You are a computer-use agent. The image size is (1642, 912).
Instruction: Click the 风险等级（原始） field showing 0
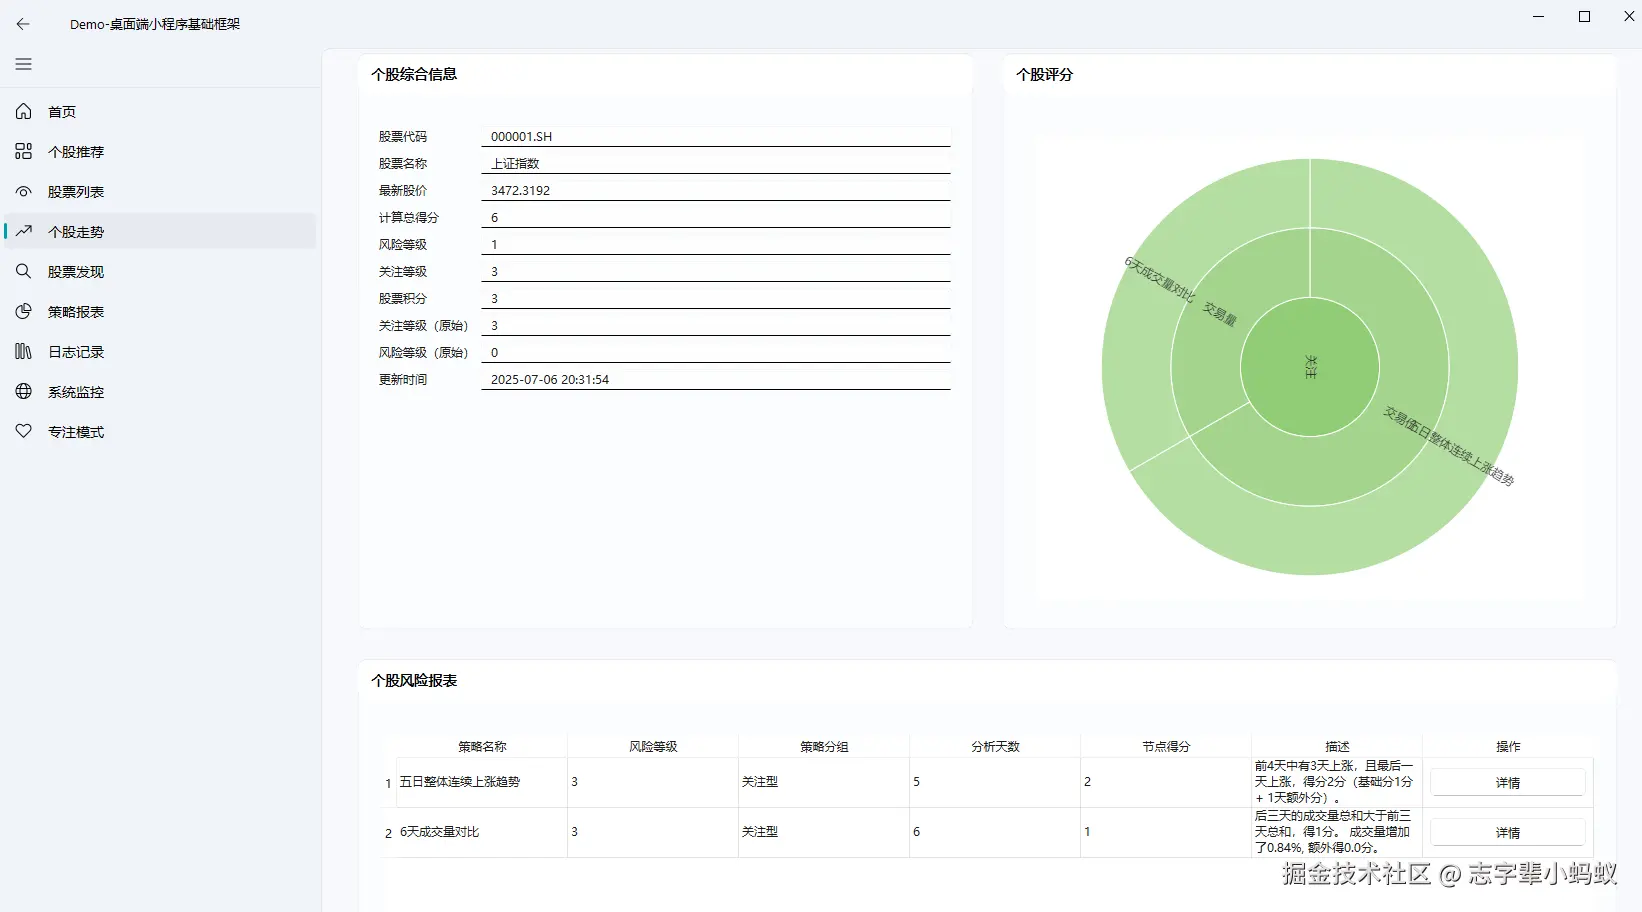click(715, 352)
